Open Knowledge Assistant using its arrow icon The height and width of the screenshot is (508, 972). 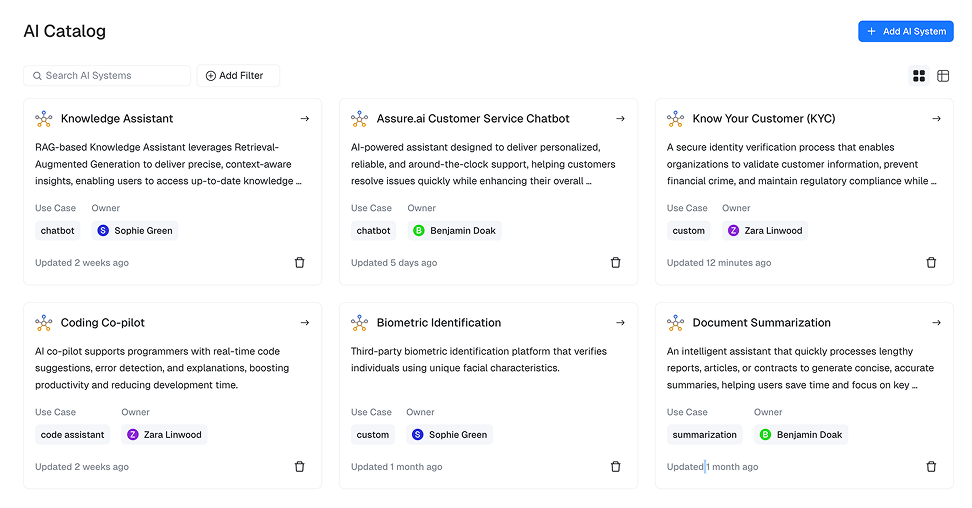pos(304,119)
